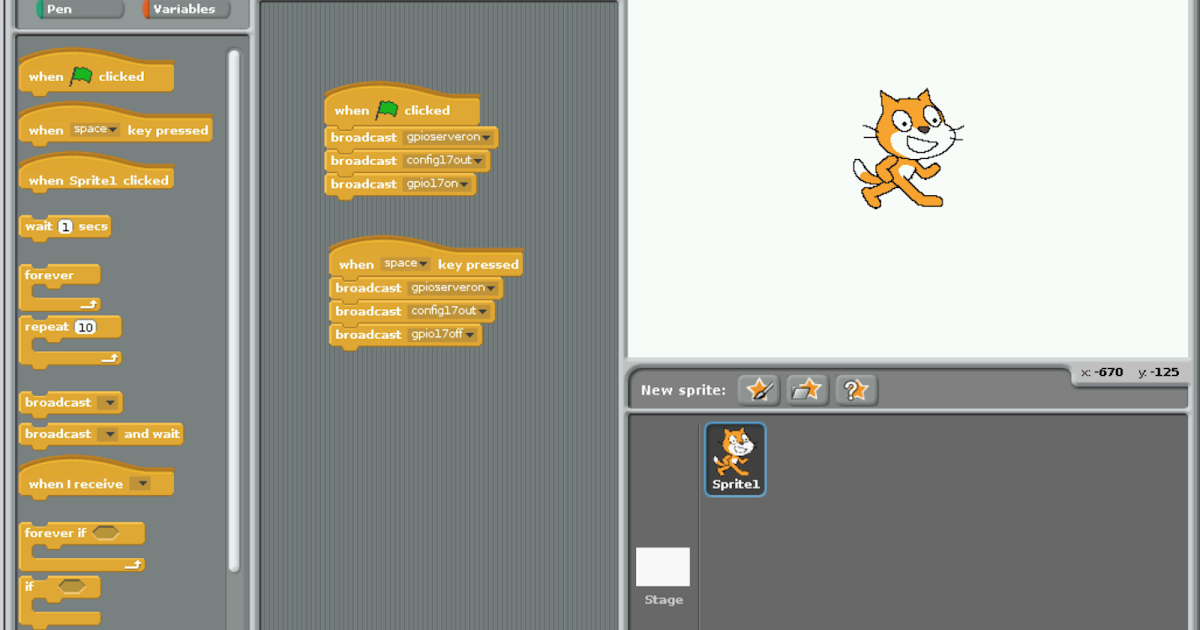Open the Choose new sprite from file icon

pyautogui.click(x=806, y=391)
